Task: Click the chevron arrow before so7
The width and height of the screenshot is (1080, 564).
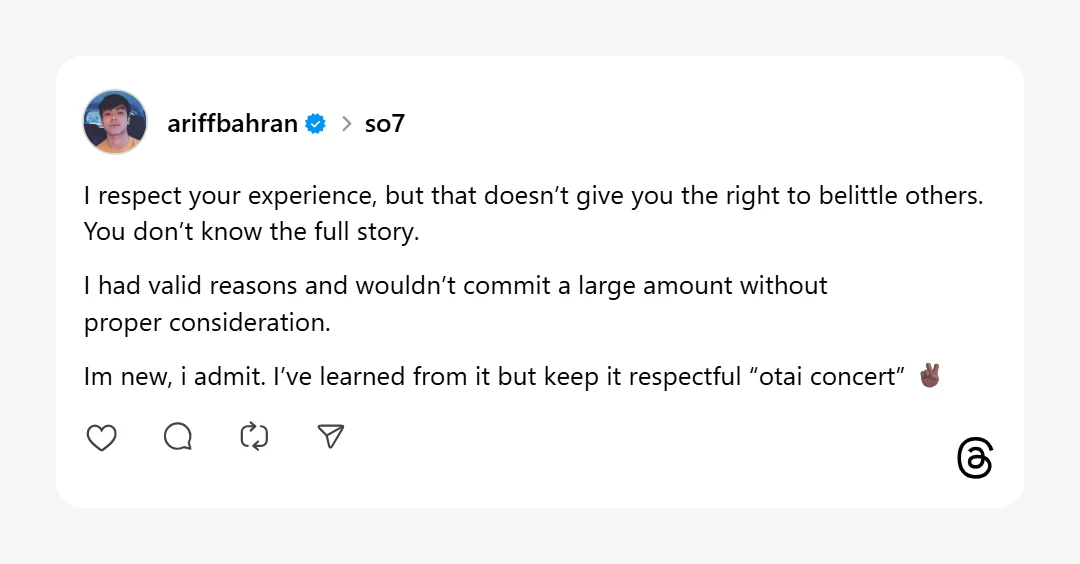Action: [346, 124]
